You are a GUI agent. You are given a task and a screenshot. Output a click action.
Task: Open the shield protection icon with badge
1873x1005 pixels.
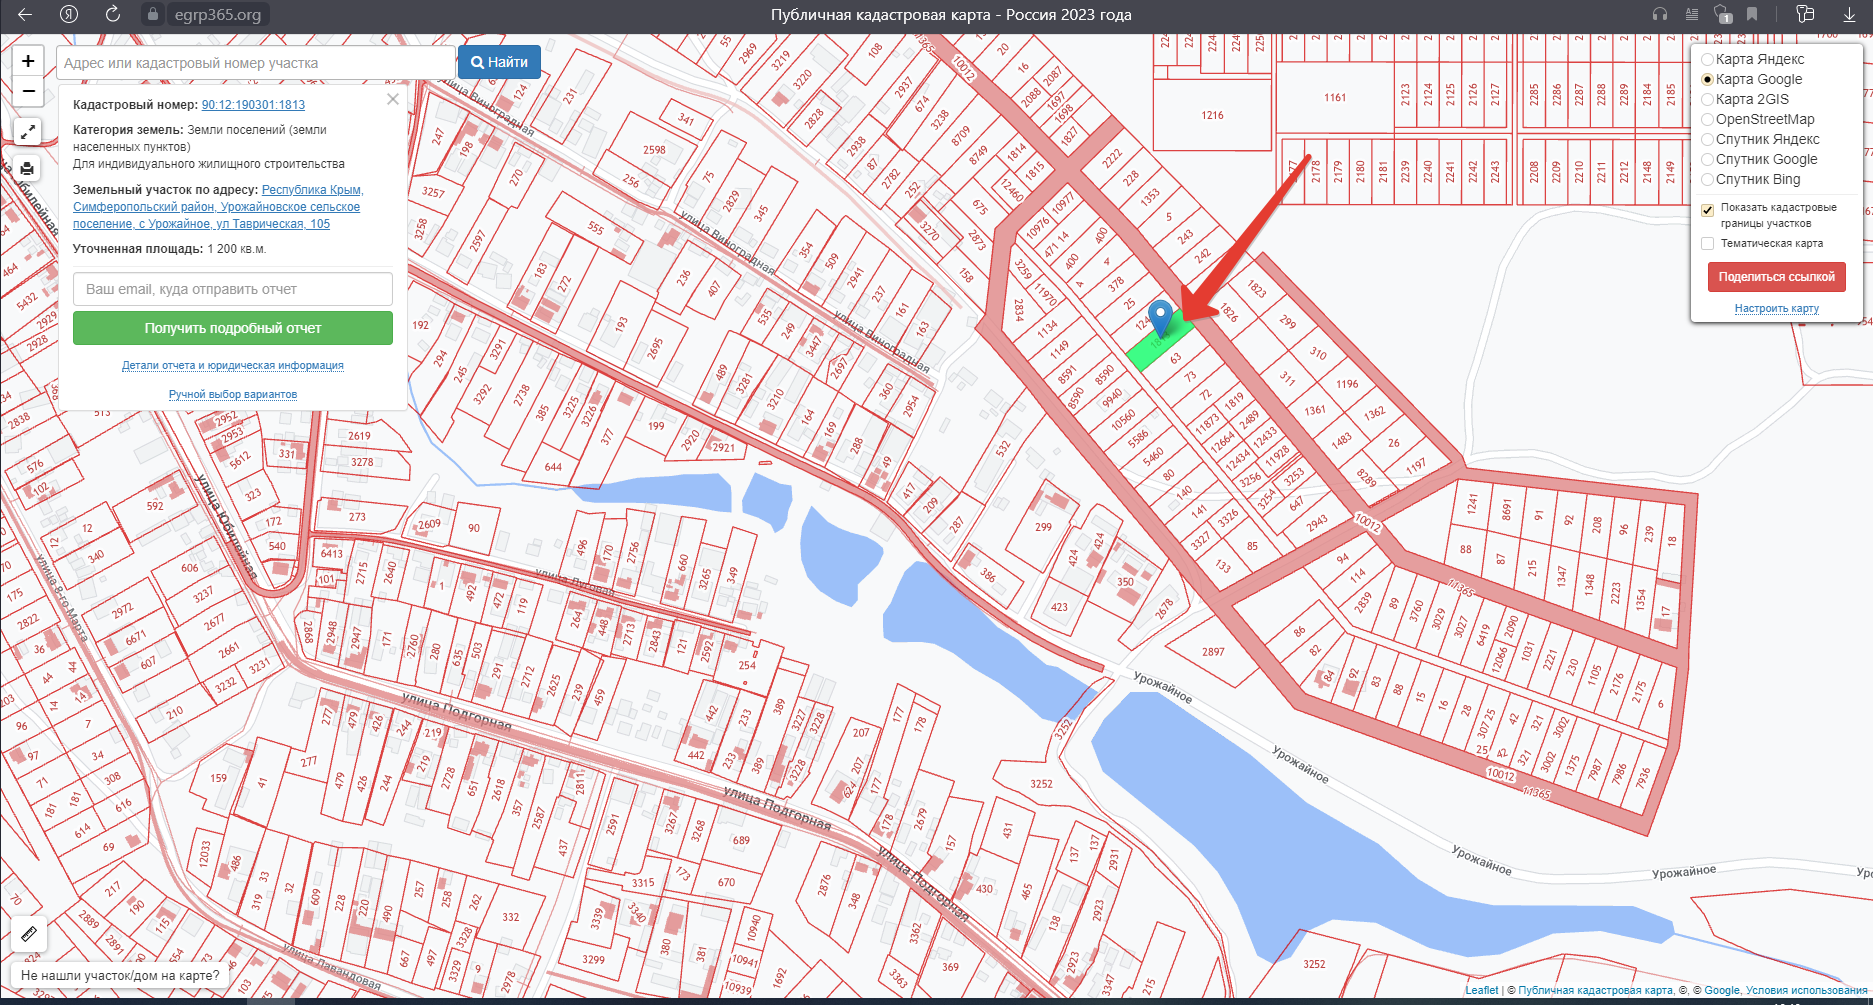point(1722,15)
